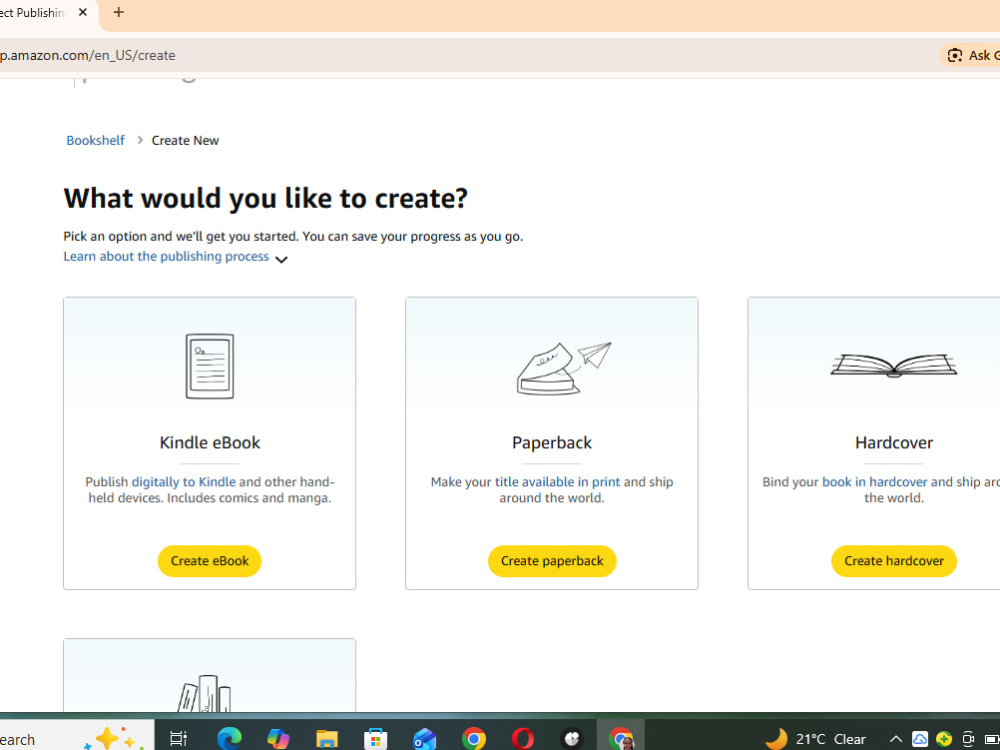Click the battery icon in system tray

(992, 739)
